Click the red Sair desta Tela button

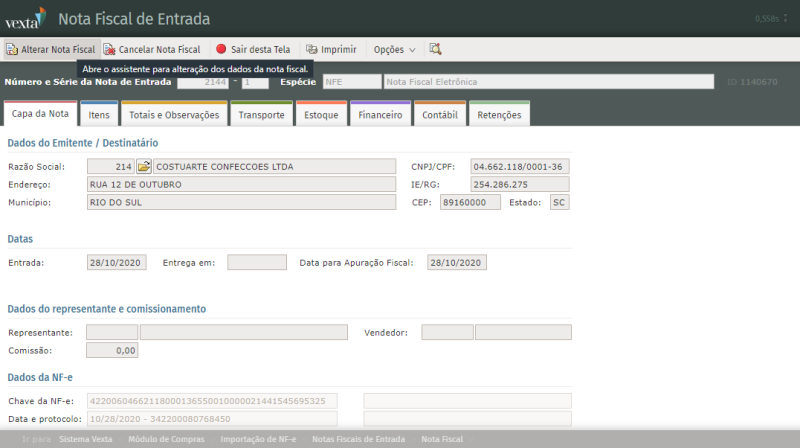[x=253, y=49]
